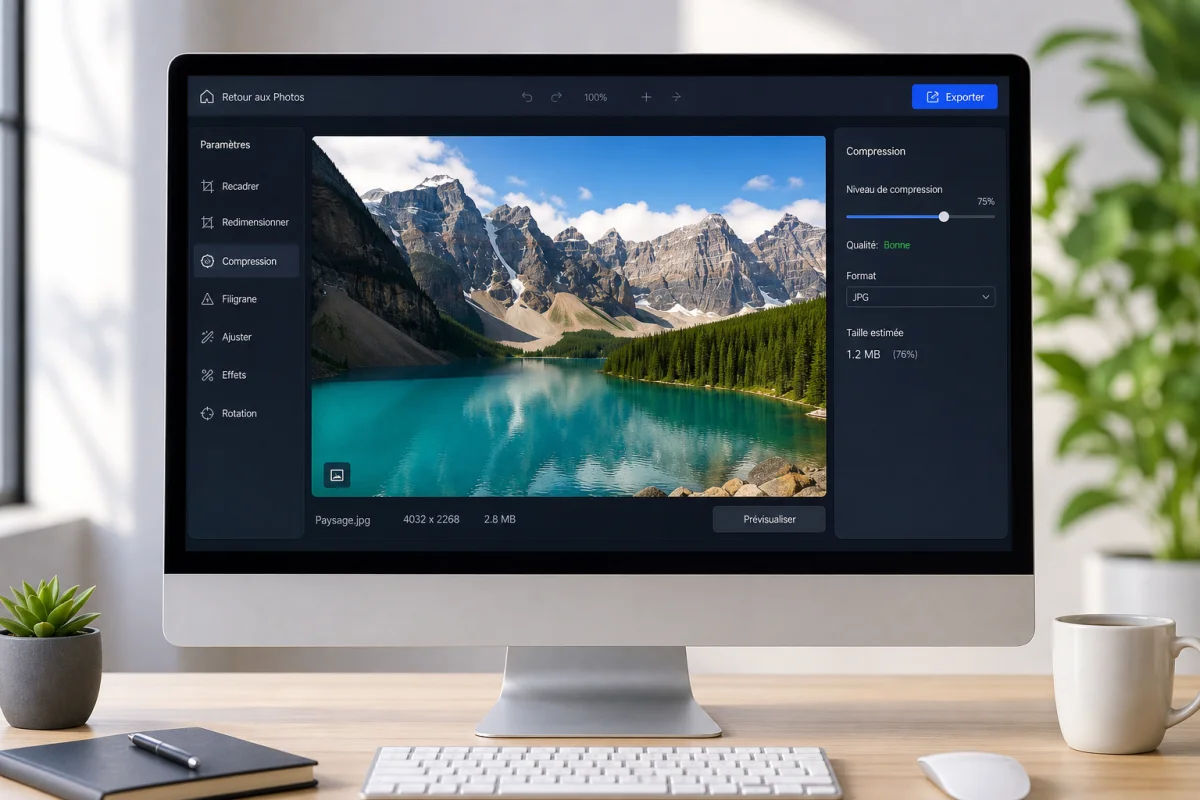Image resolution: width=1200 pixels, height=800 pixels.
Task: Select the Compression menu entry
Action: click(246, 261)
